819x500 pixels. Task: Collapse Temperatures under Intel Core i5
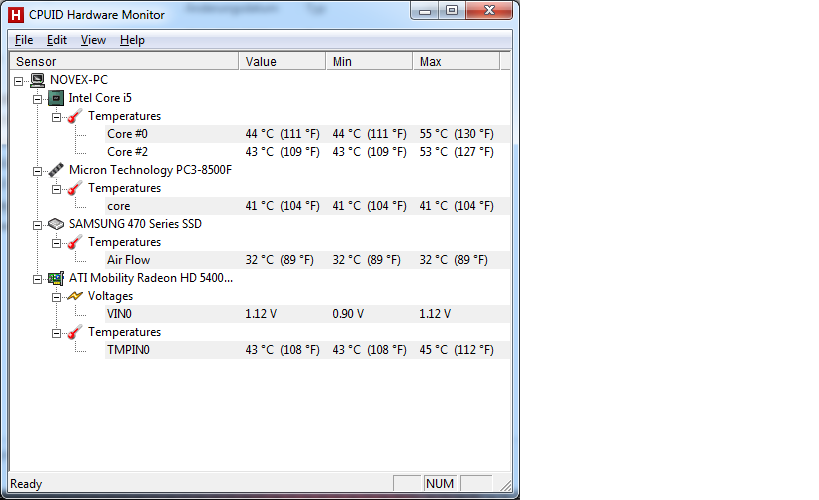[x=56, y=117]
